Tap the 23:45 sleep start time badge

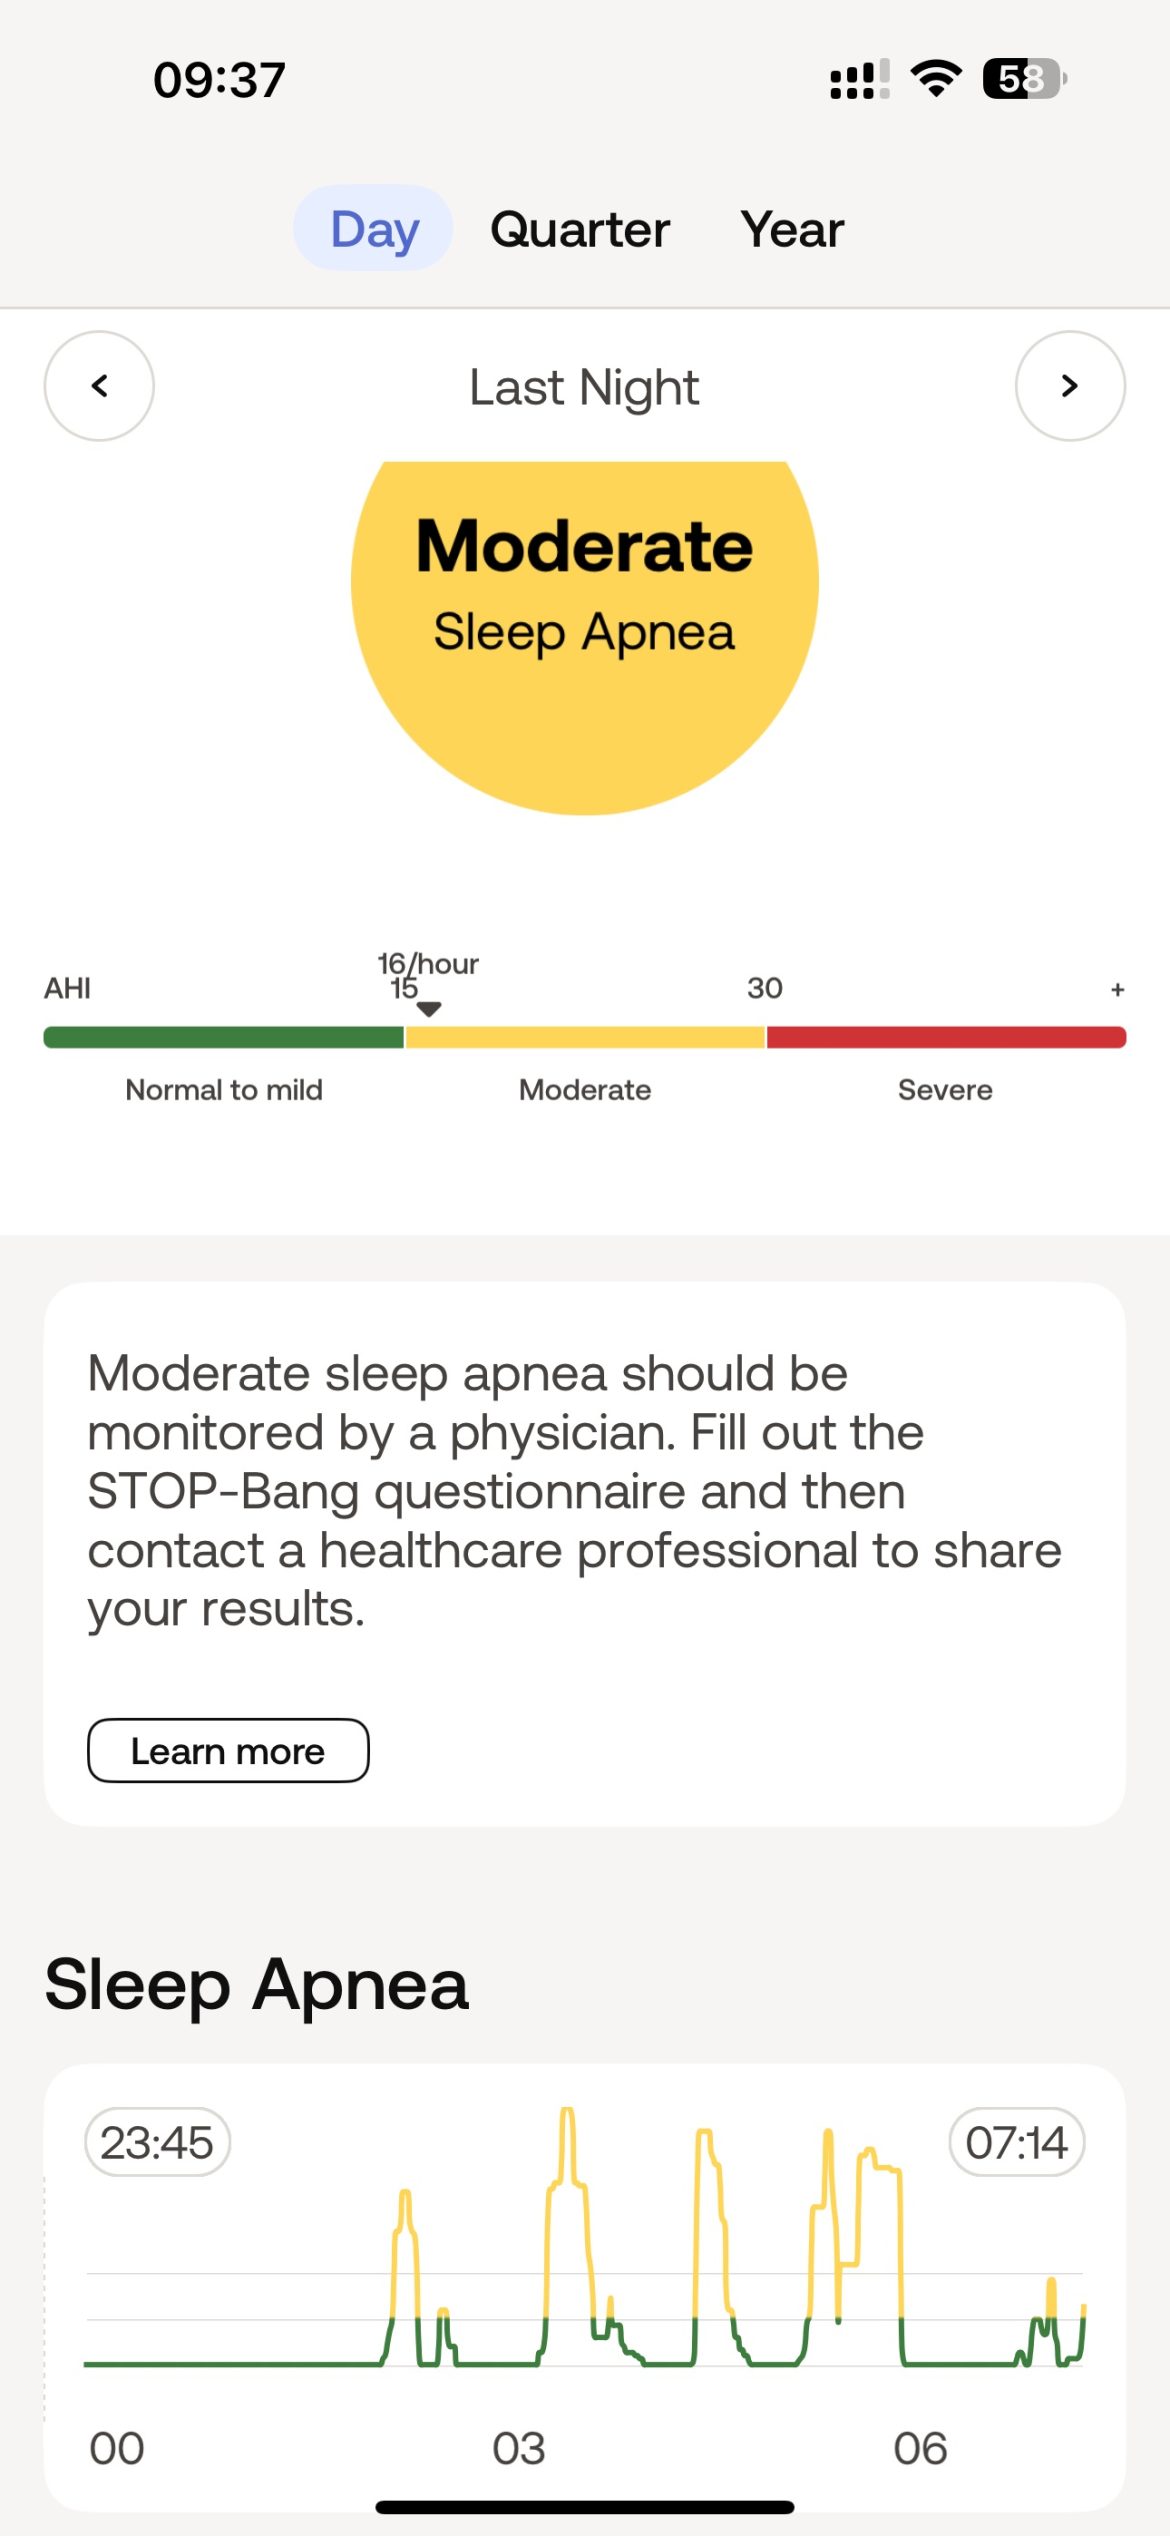tap(157, 2142)
